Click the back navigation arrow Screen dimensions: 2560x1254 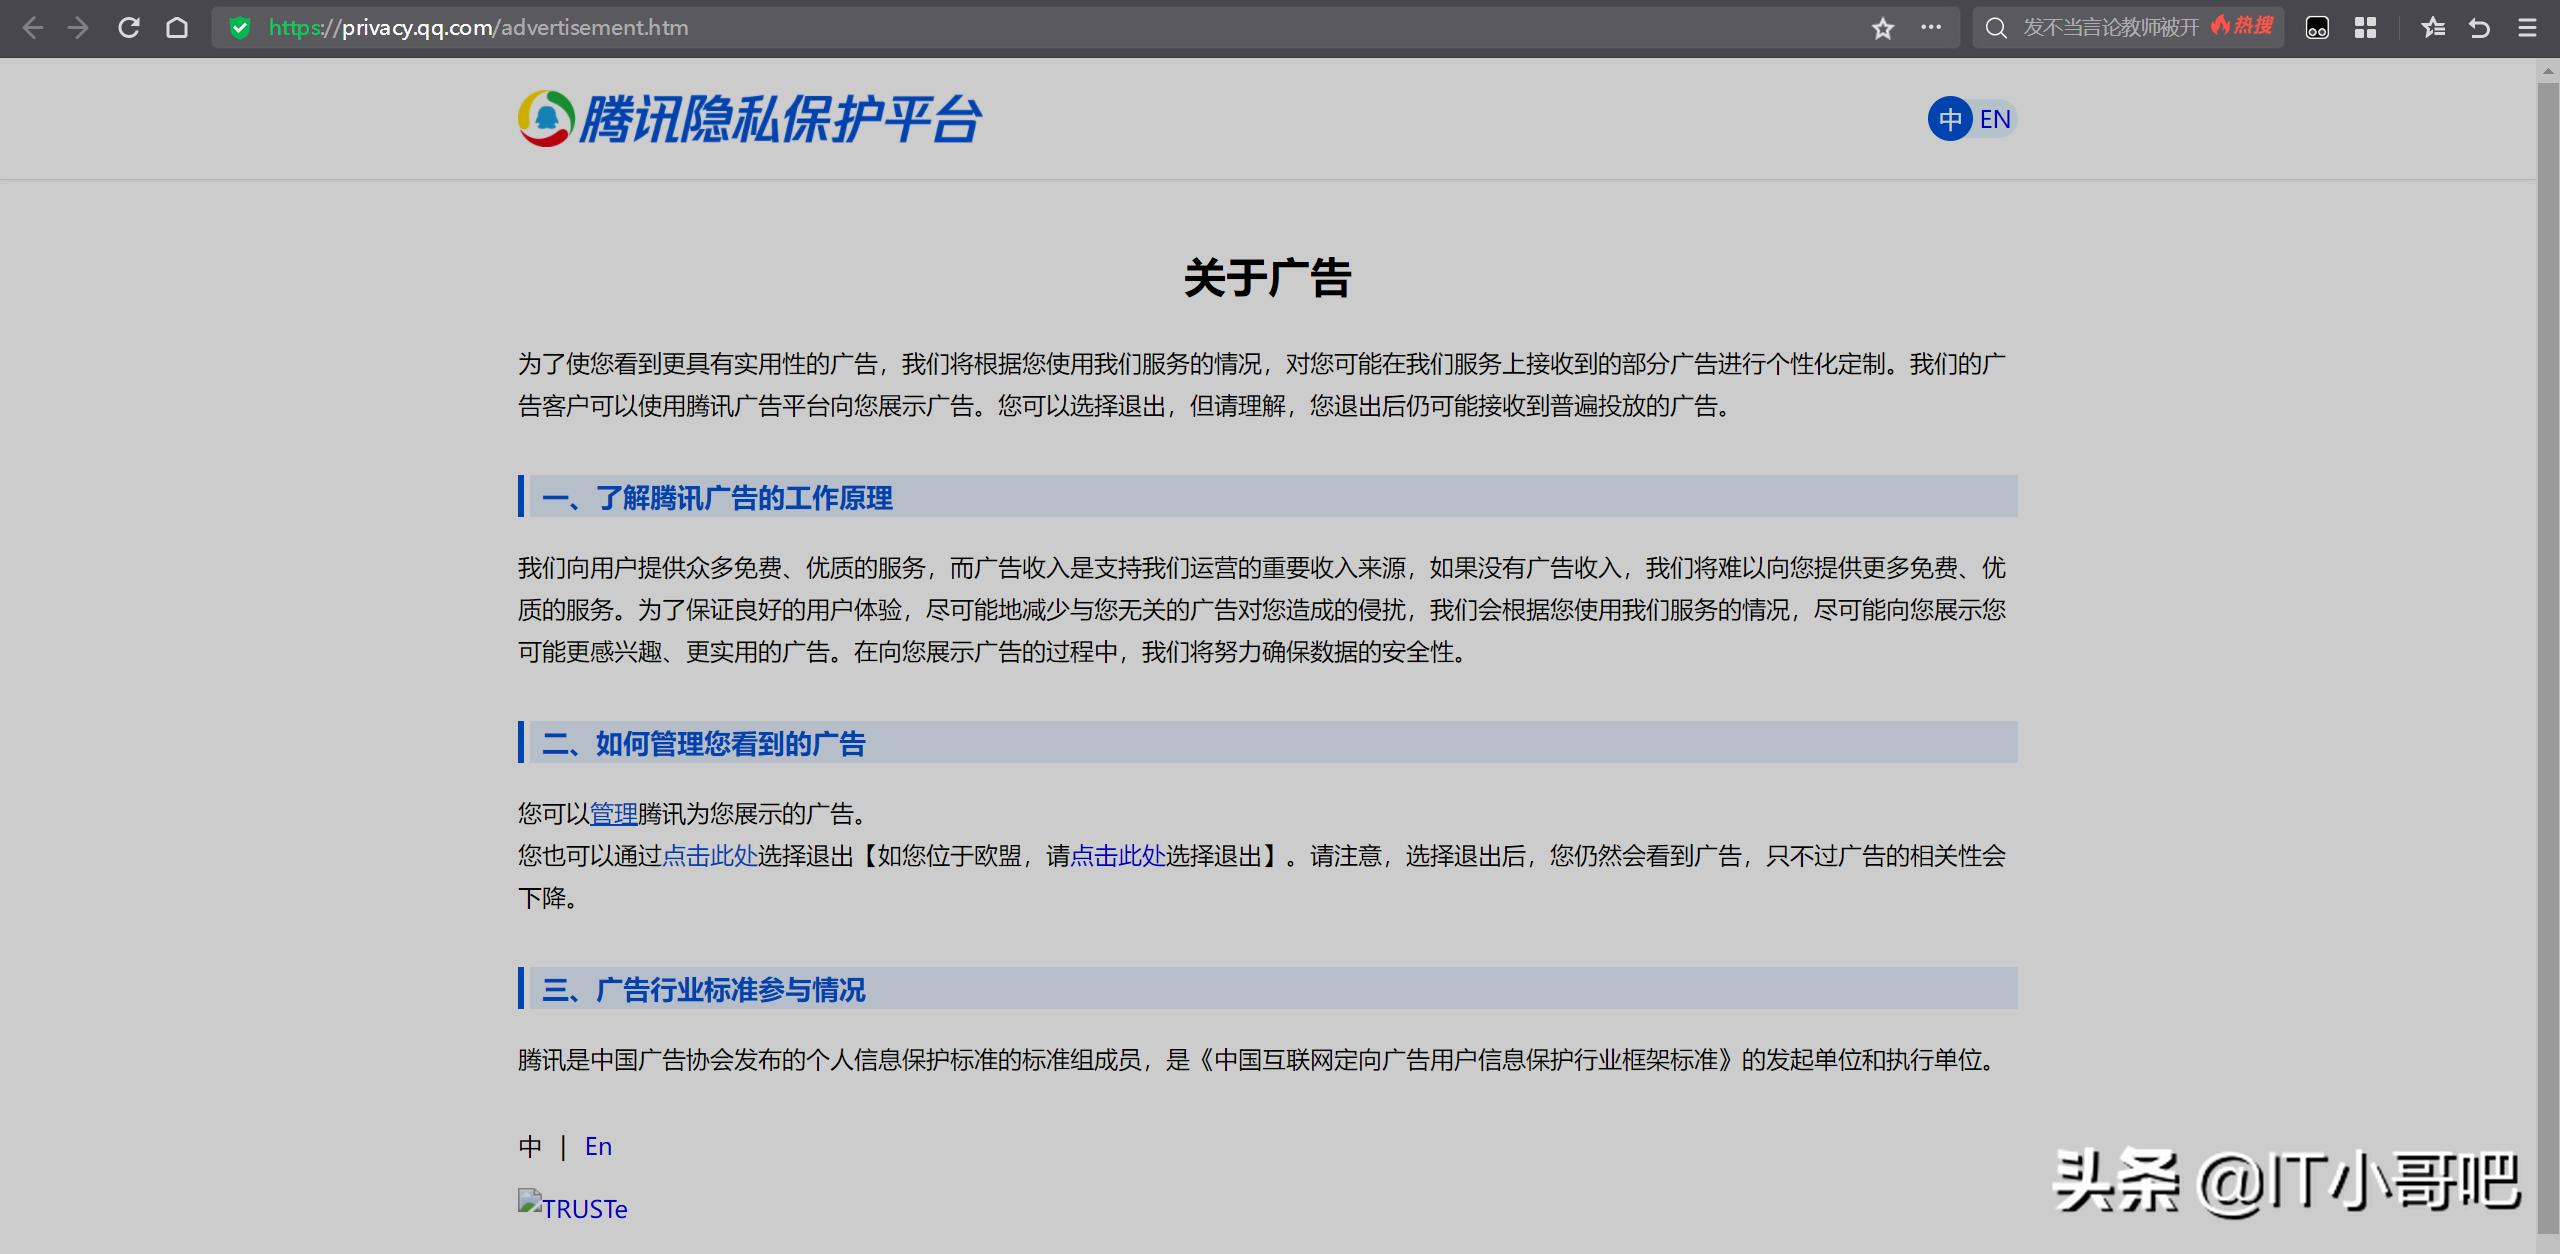point(34,27)
